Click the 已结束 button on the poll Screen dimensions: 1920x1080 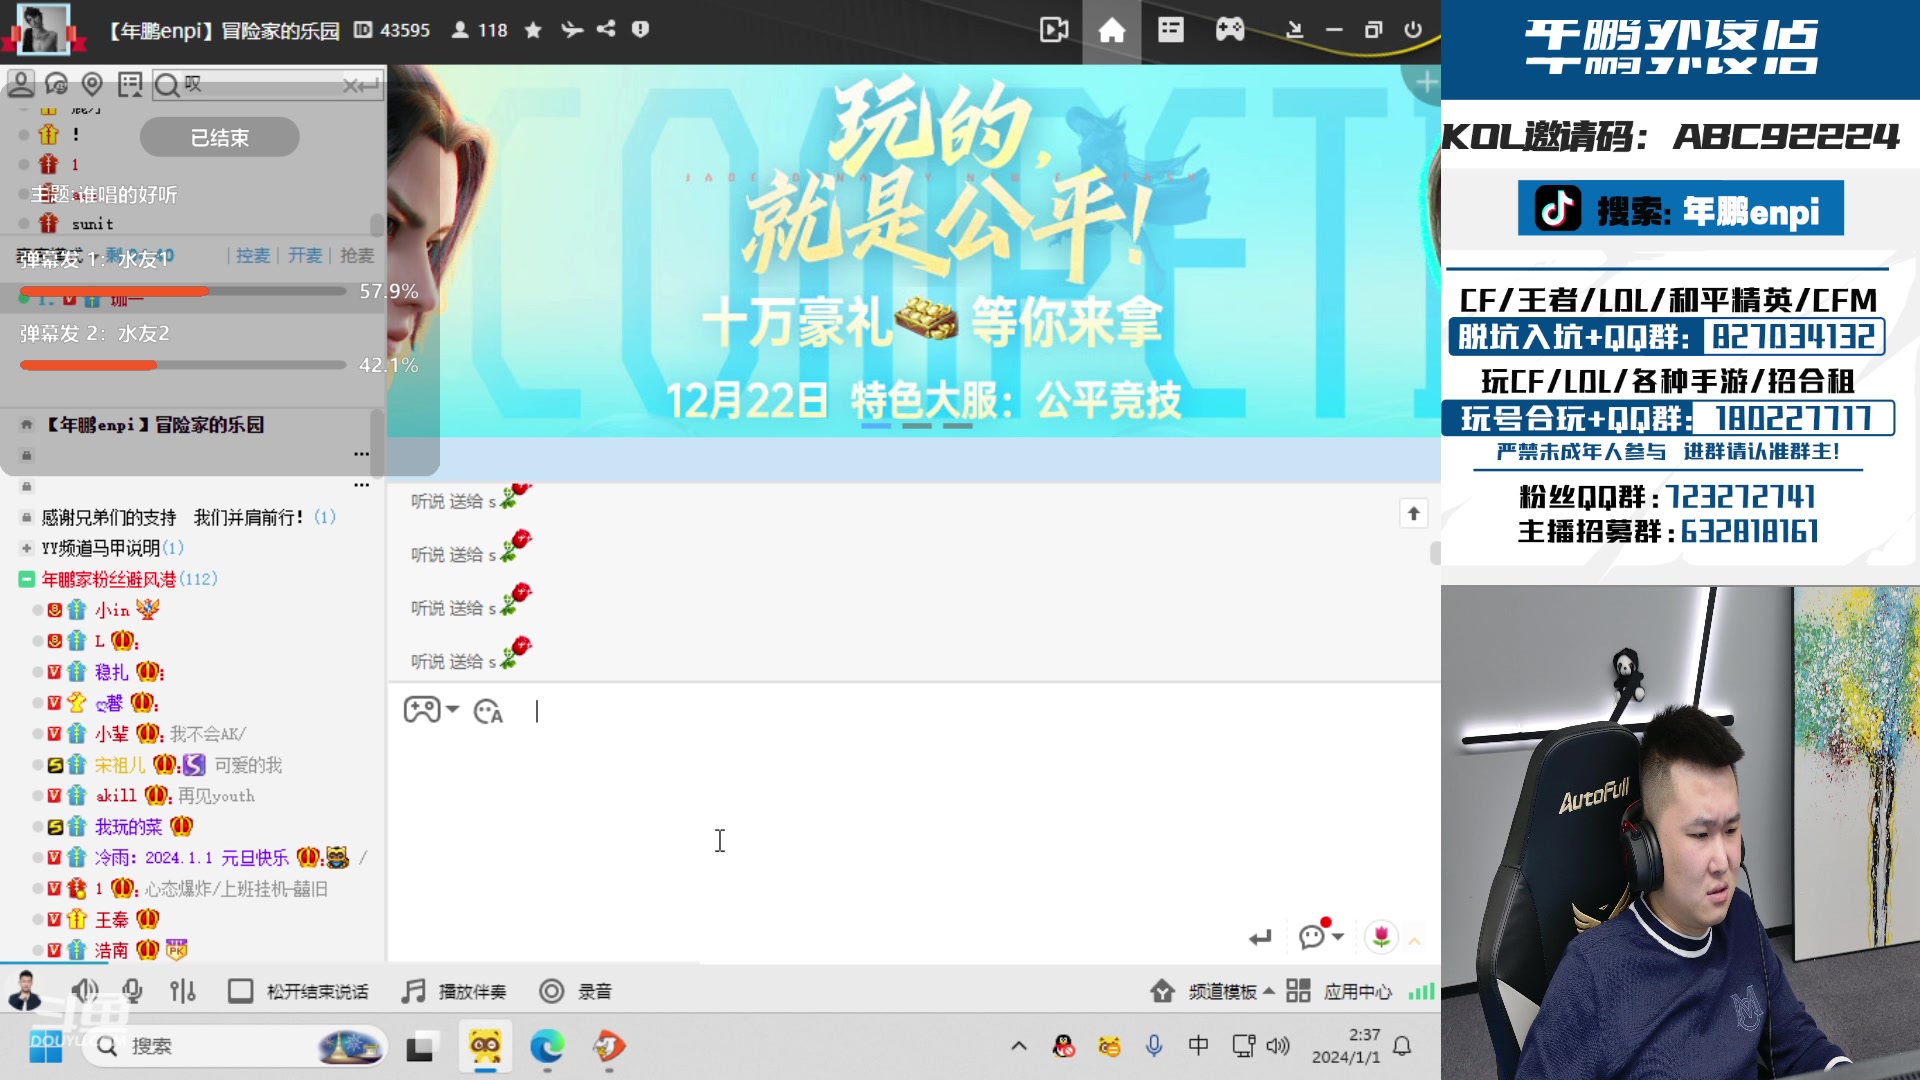[219, 137]
